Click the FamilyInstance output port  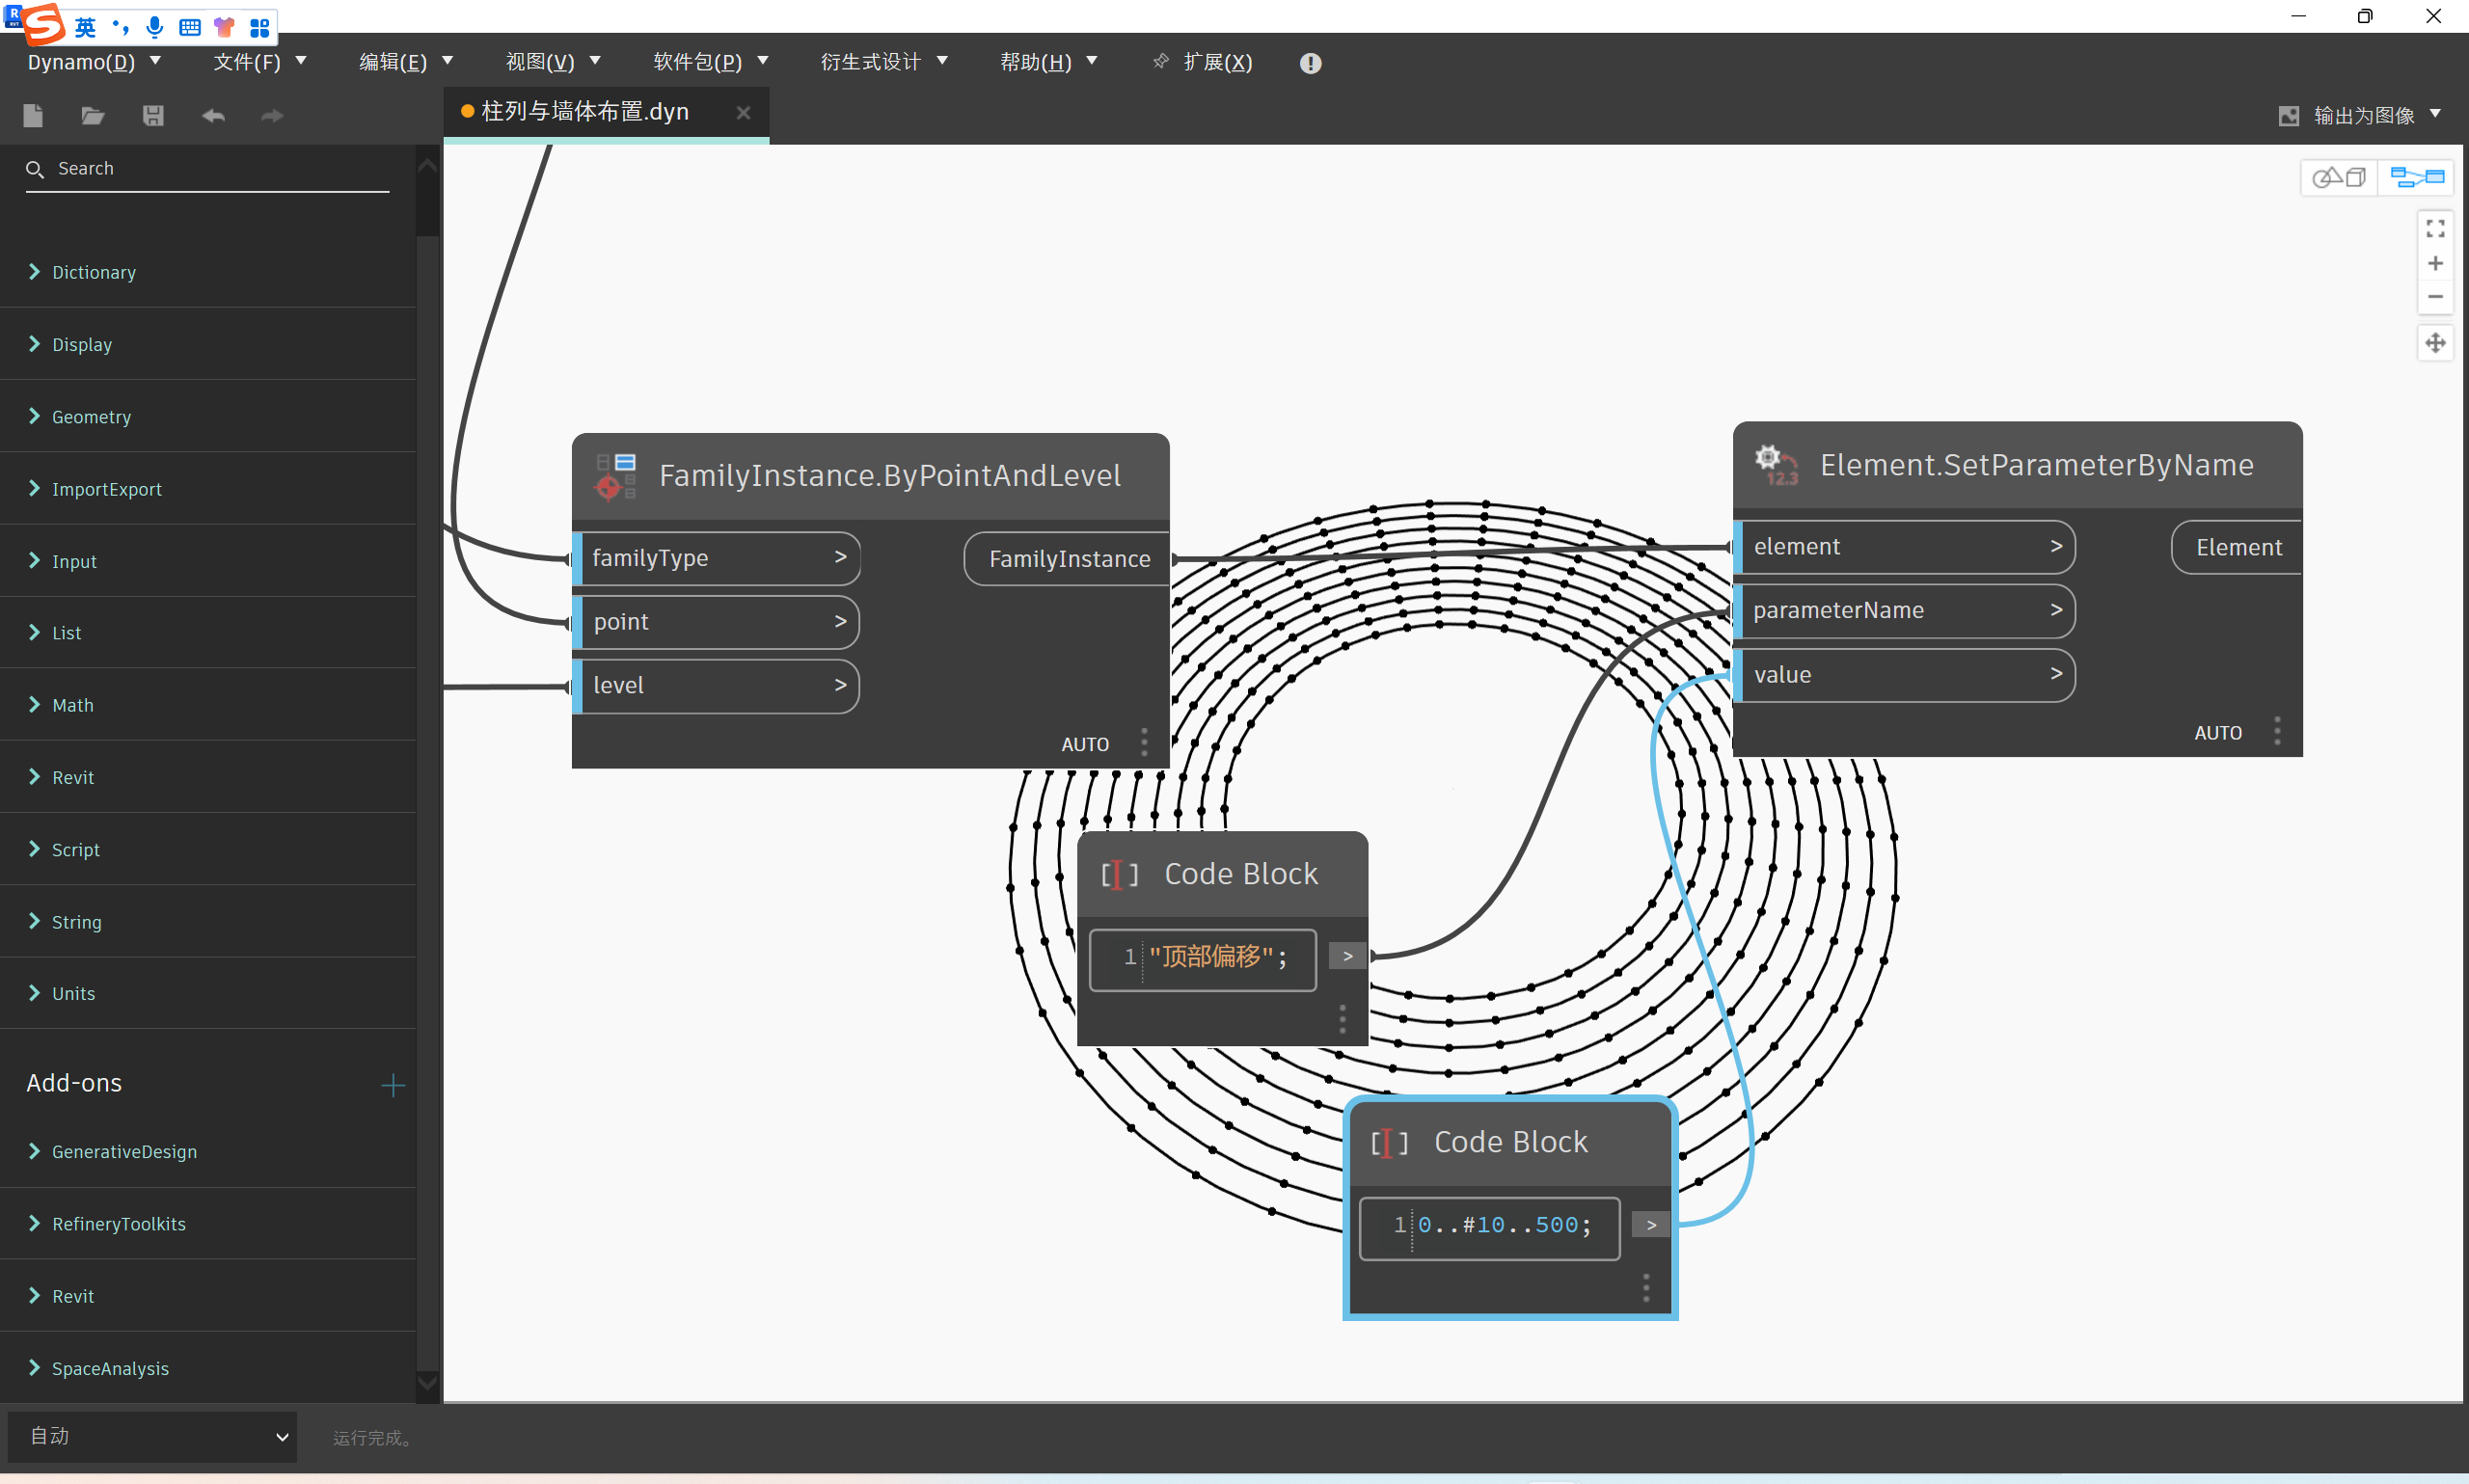coord(1068,559)
